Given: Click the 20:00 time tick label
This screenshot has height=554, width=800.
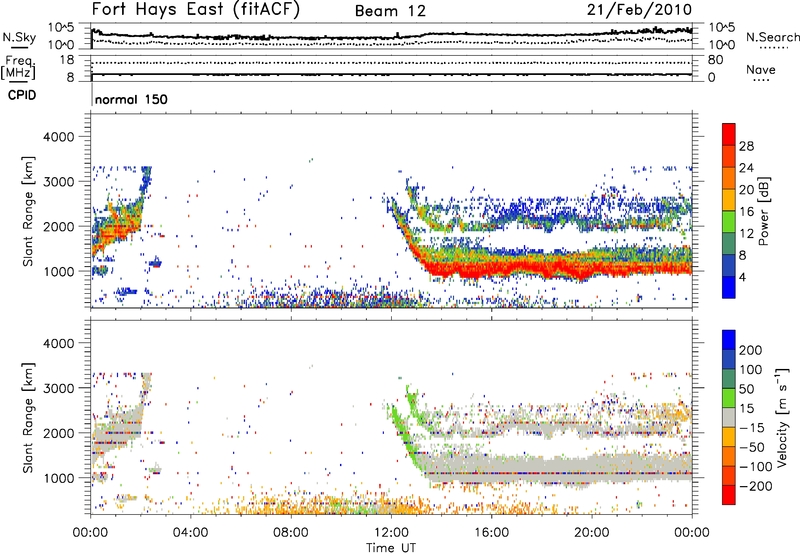Looking at the screenshot, I should pos(591,533).
